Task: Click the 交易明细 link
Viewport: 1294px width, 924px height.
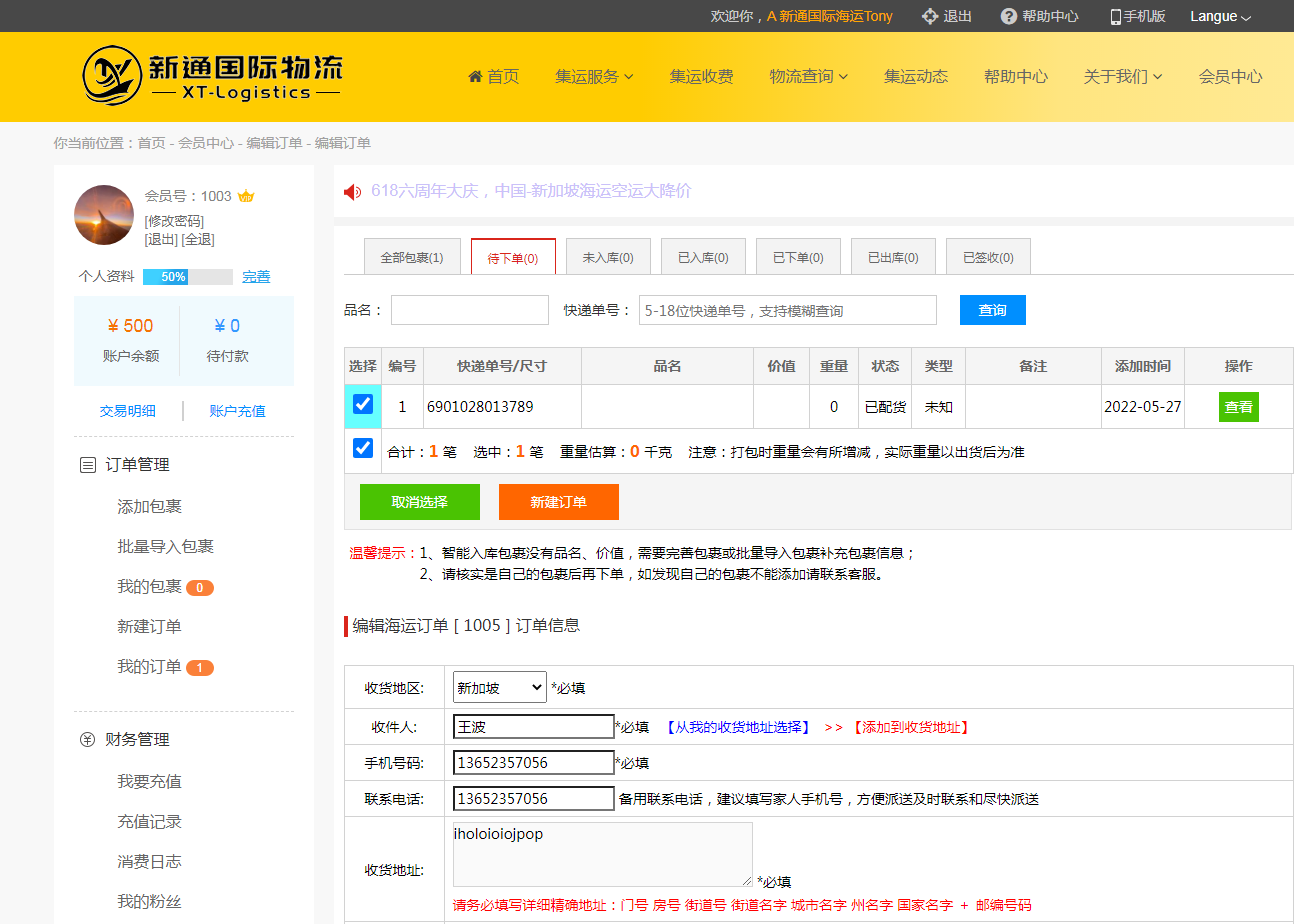Action: tap(128, 411)
